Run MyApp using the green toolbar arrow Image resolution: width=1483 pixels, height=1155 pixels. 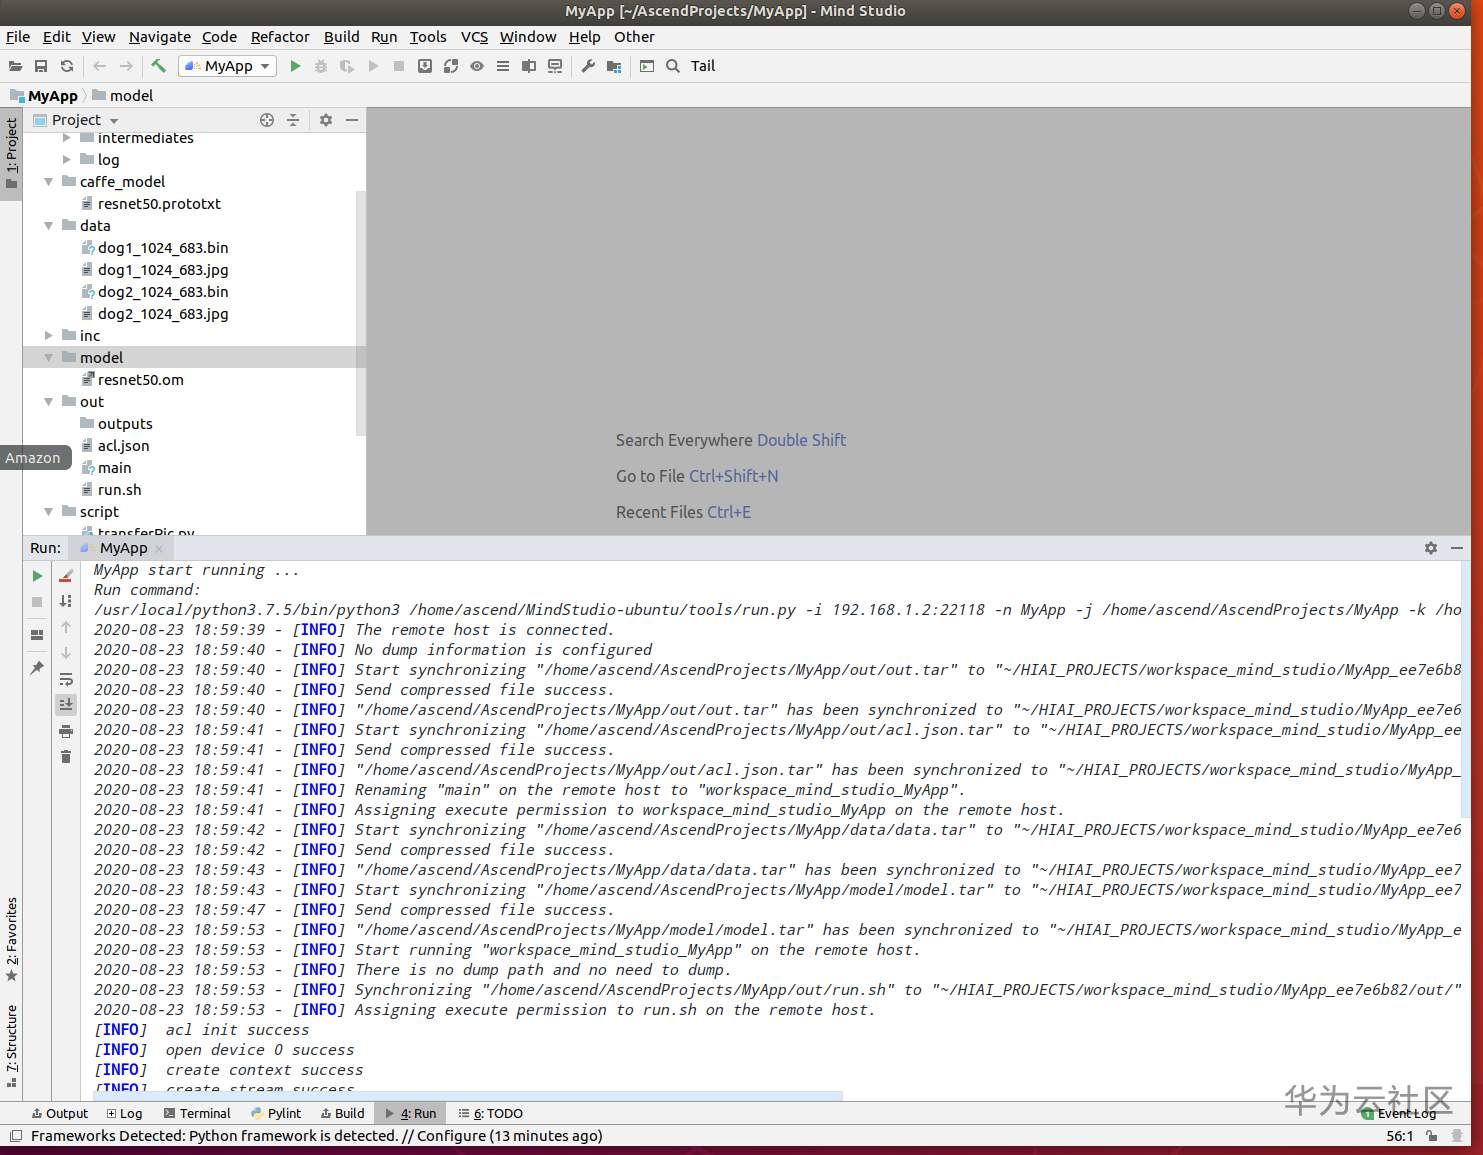pyautogui.click(x=295, y=66)
